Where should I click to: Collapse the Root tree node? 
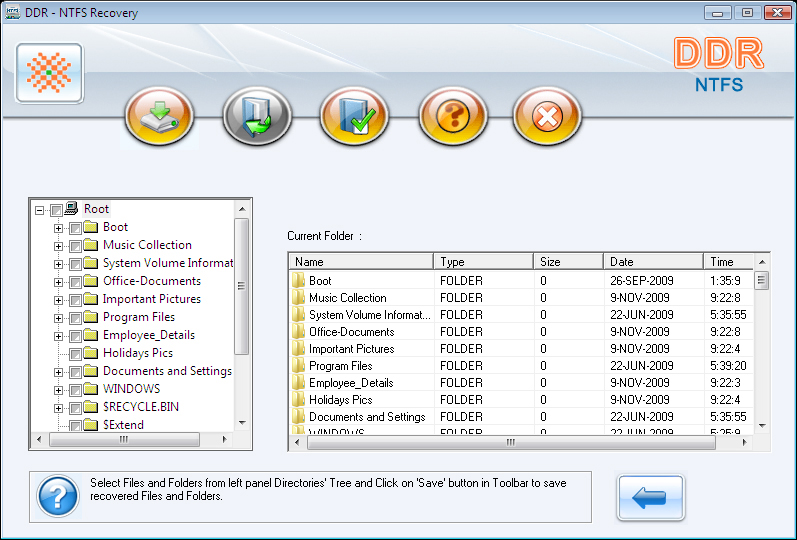pos(39,209)
